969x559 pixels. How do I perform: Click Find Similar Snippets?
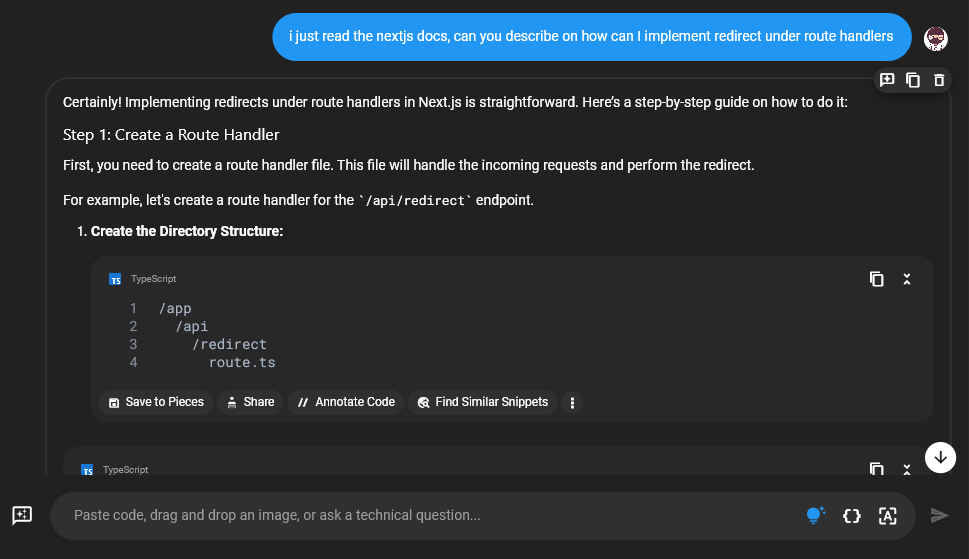[x=483, y=402]
